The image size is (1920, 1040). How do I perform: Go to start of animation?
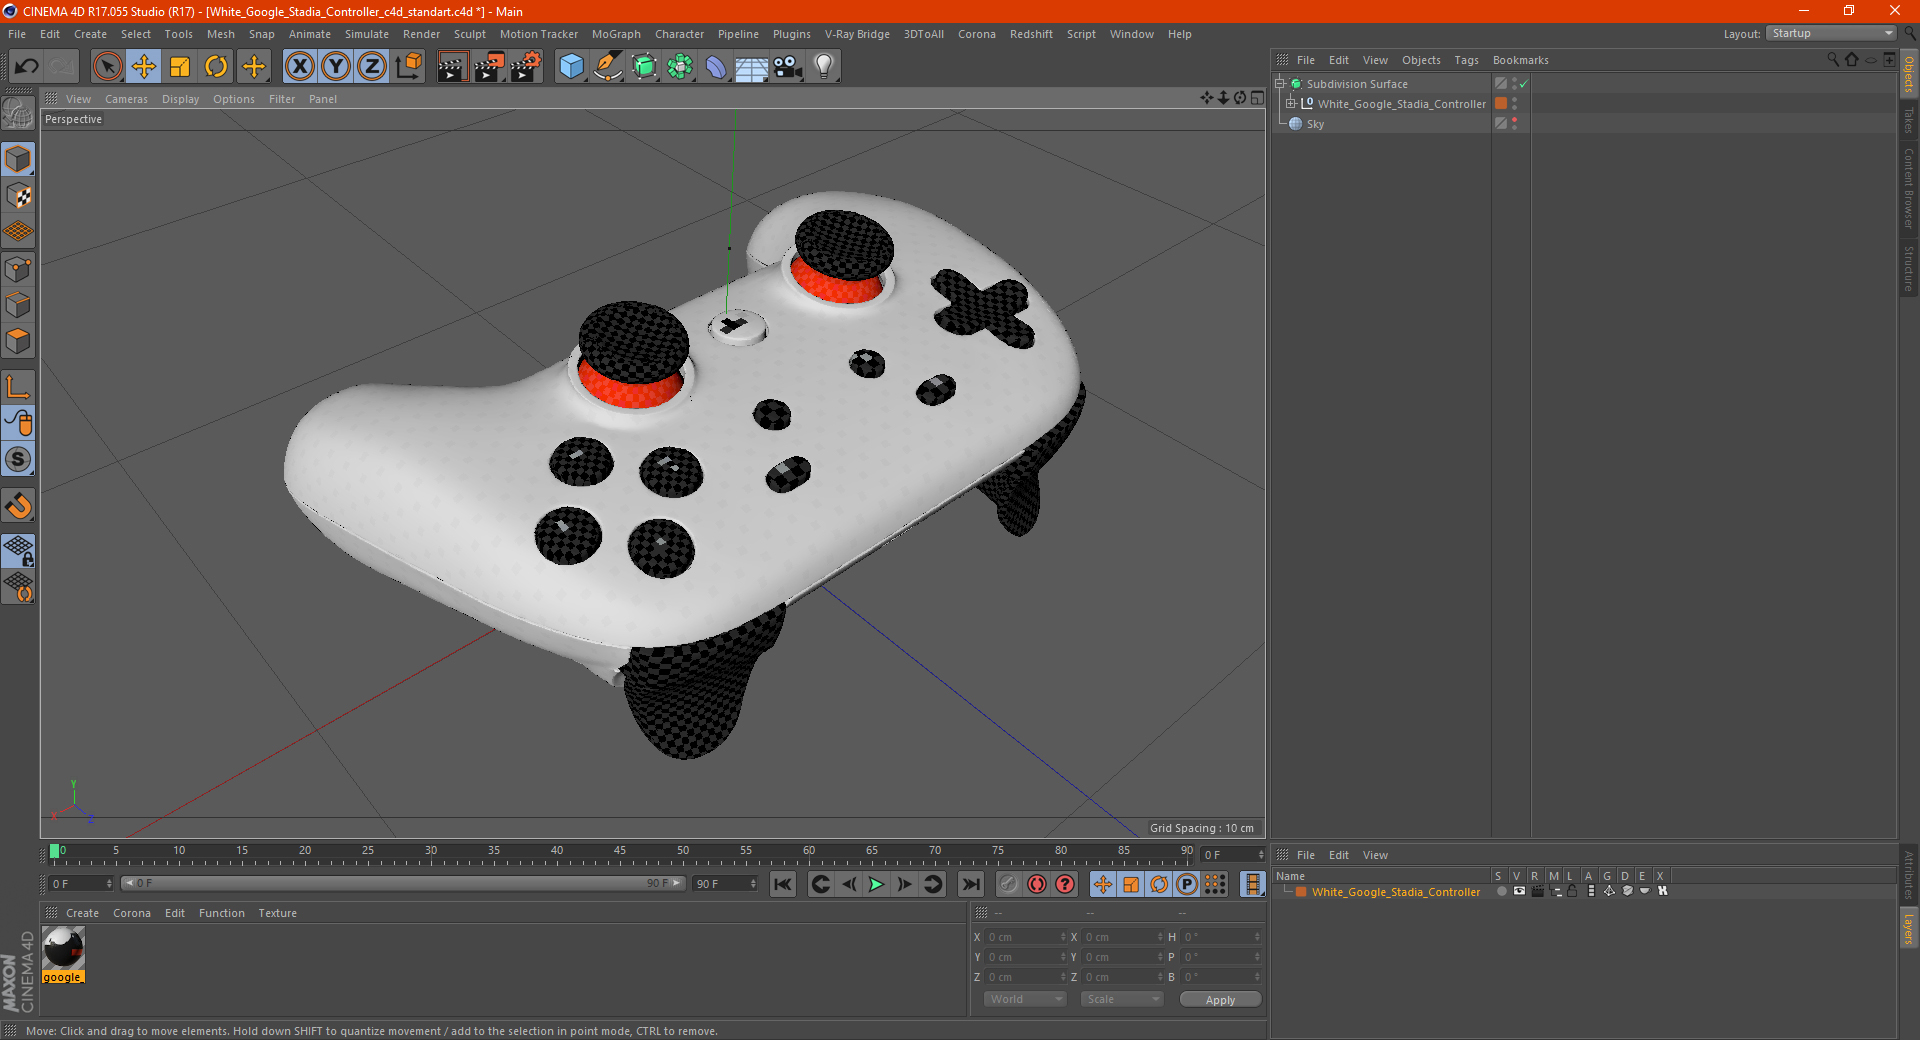pyautogui.click(x=783, y=884)
